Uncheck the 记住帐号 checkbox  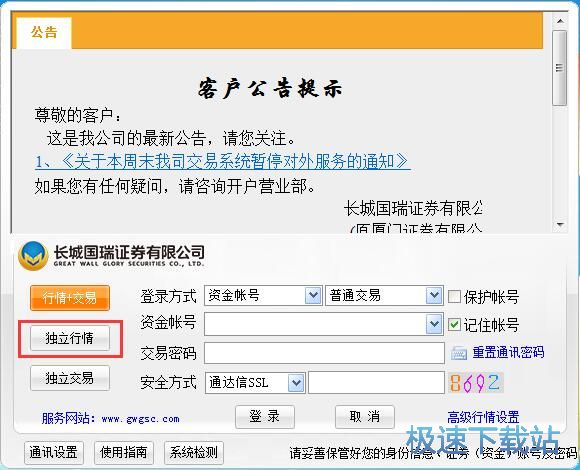click(x=454, y=325)
